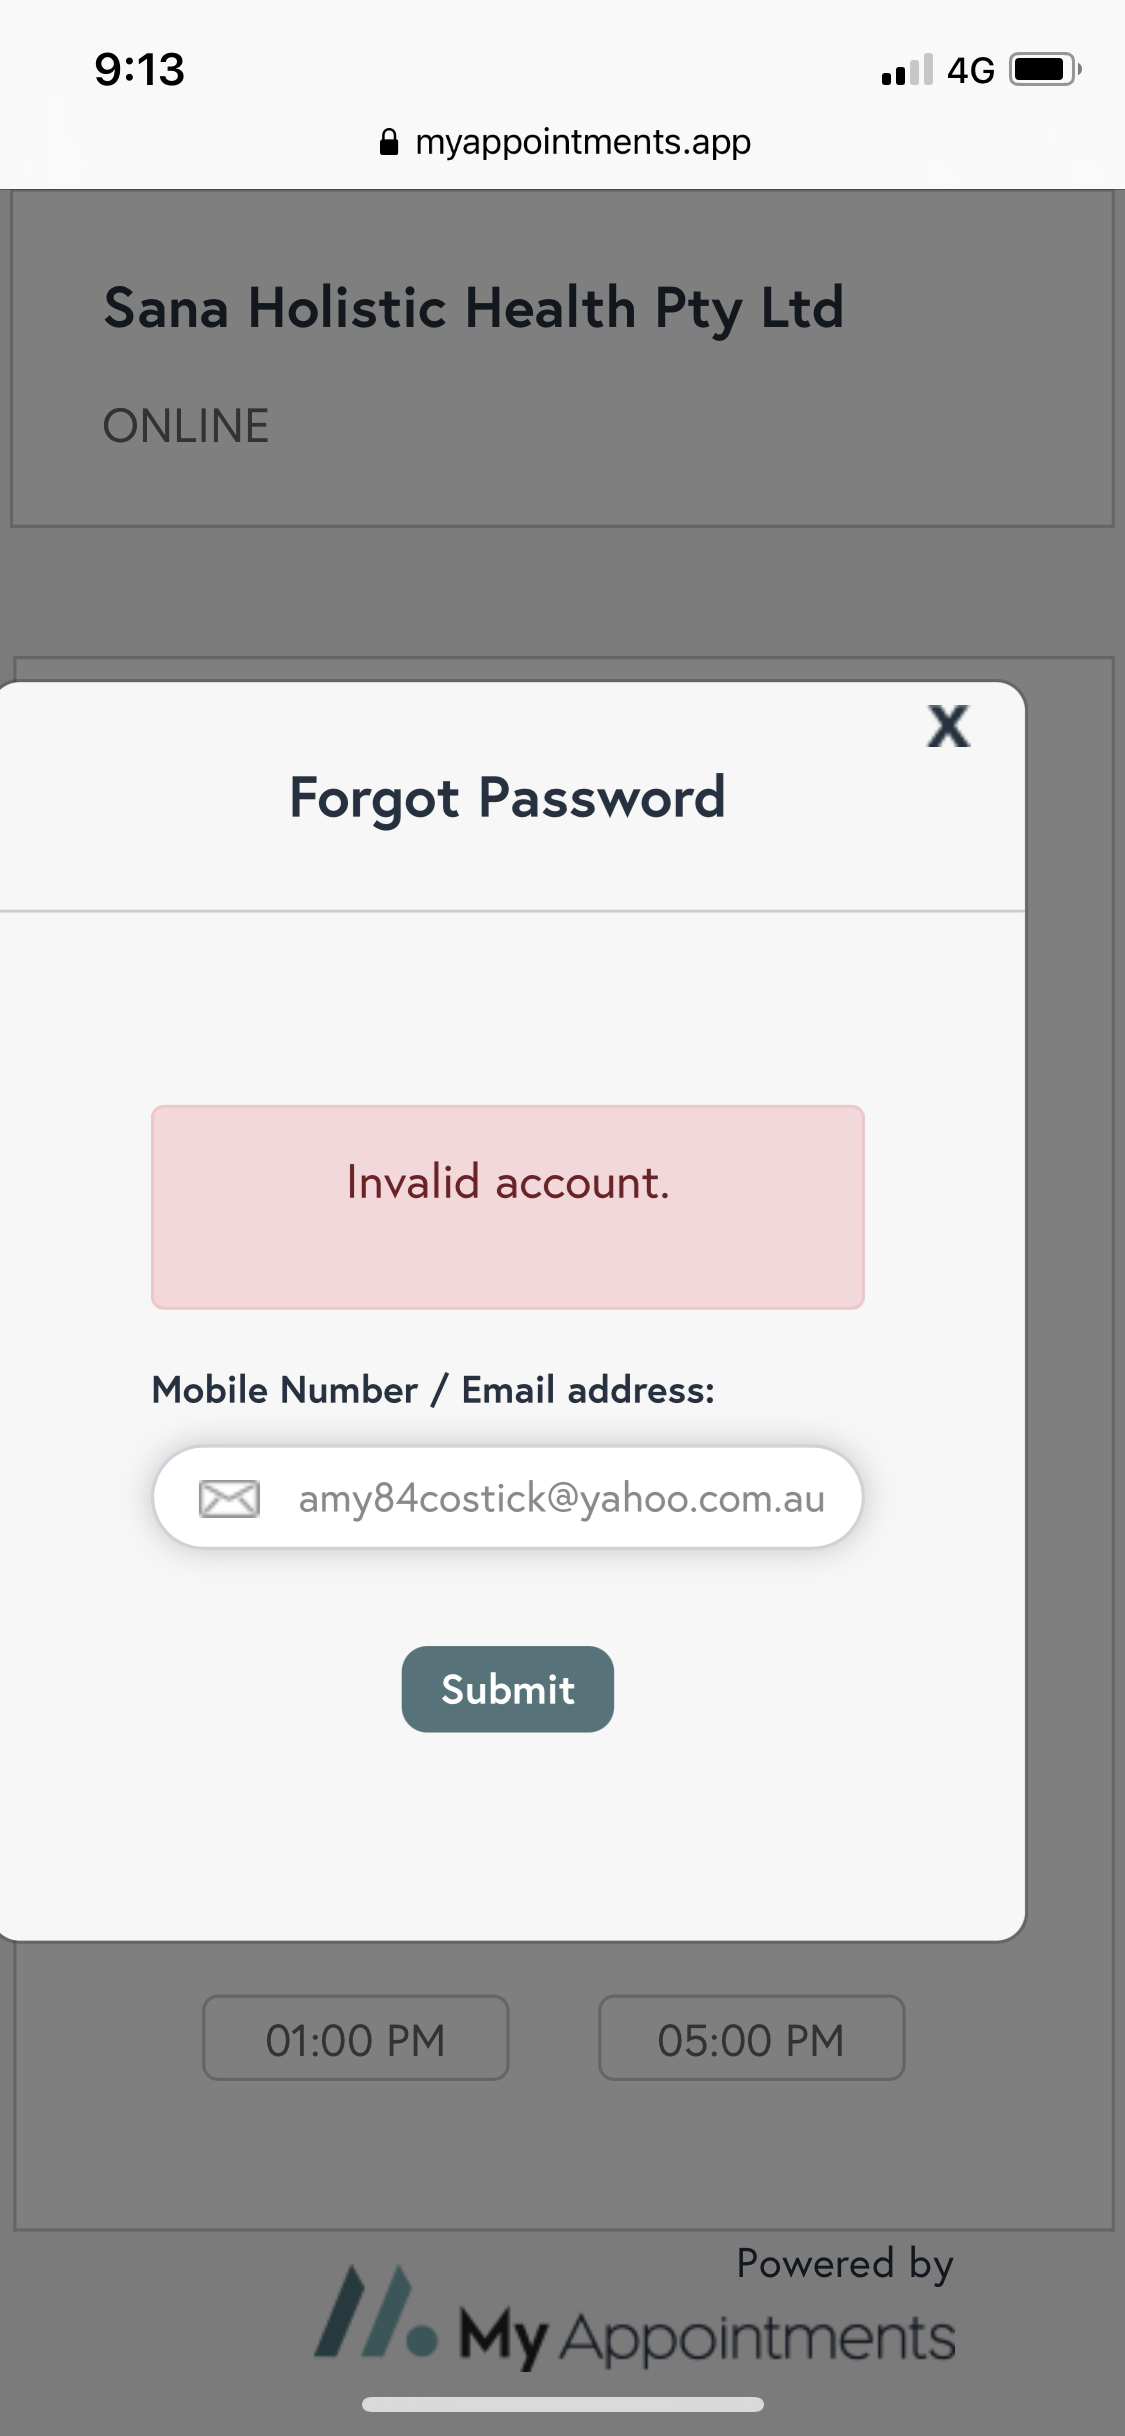Click the My Appointments logo mark
The height and width of the screenshot is (2436, 1125).
pyautogui.click(x=375, y=2314)
